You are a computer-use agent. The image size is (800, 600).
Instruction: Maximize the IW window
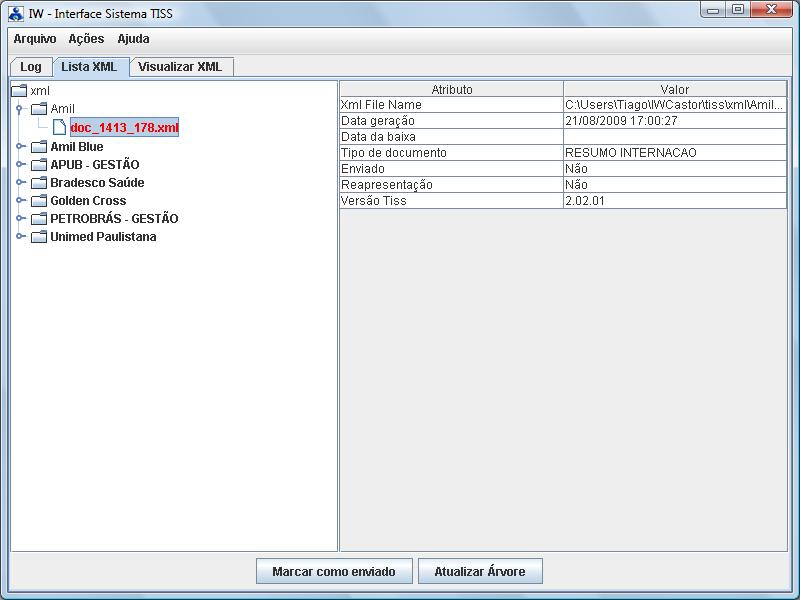click(738, 10)
